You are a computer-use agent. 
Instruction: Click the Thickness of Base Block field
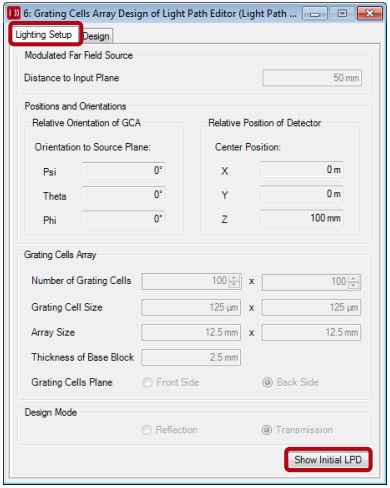pos(191,357)
